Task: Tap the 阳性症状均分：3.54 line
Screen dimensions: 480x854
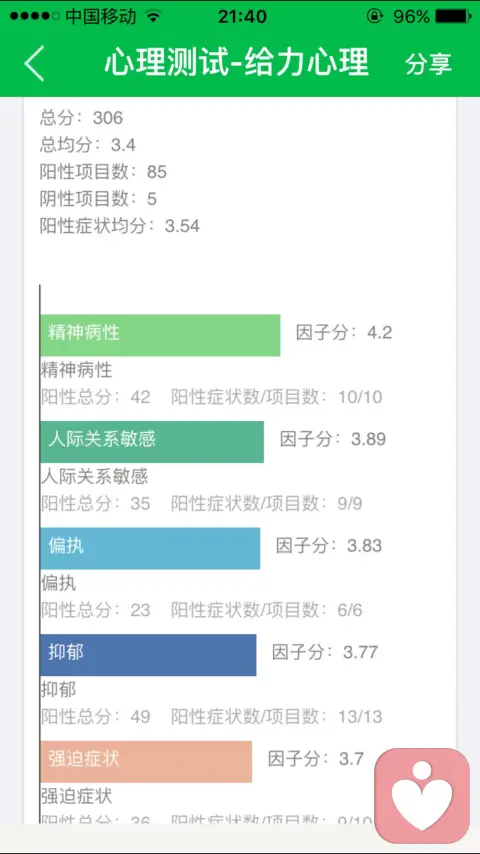Action: click(120, 225)
